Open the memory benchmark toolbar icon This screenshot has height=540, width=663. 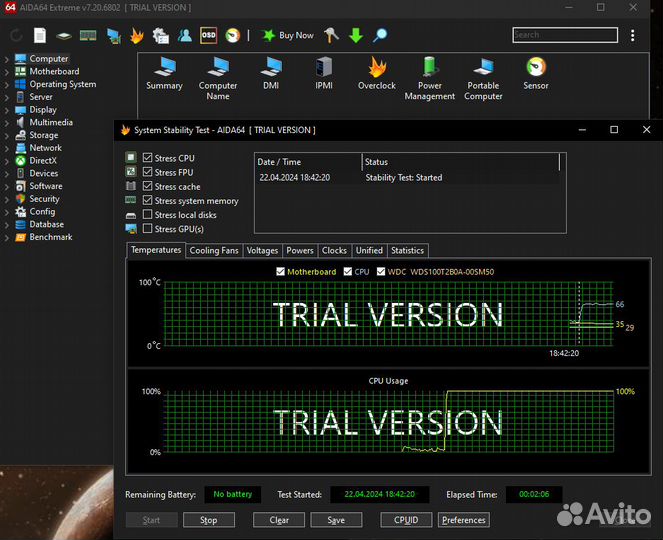tap(88, 36)
